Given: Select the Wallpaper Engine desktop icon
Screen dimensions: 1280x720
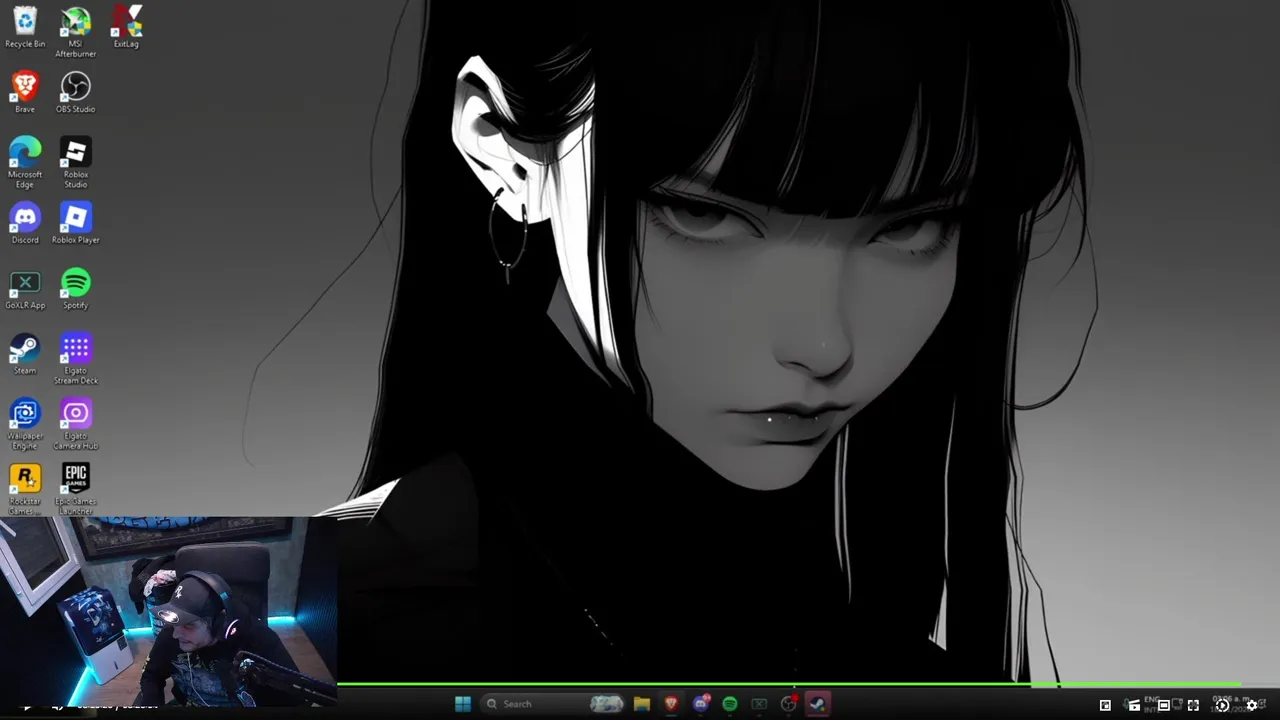Looking at the screenshot, I should point(25,425).
